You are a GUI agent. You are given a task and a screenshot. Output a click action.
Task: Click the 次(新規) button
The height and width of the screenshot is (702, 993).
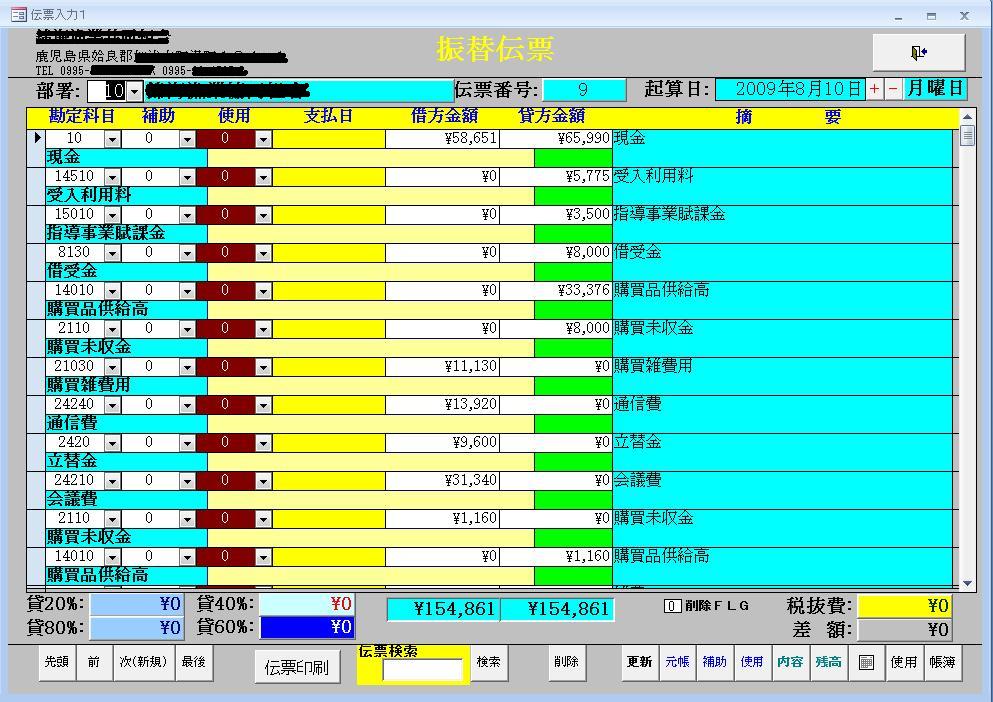point(141,662)
